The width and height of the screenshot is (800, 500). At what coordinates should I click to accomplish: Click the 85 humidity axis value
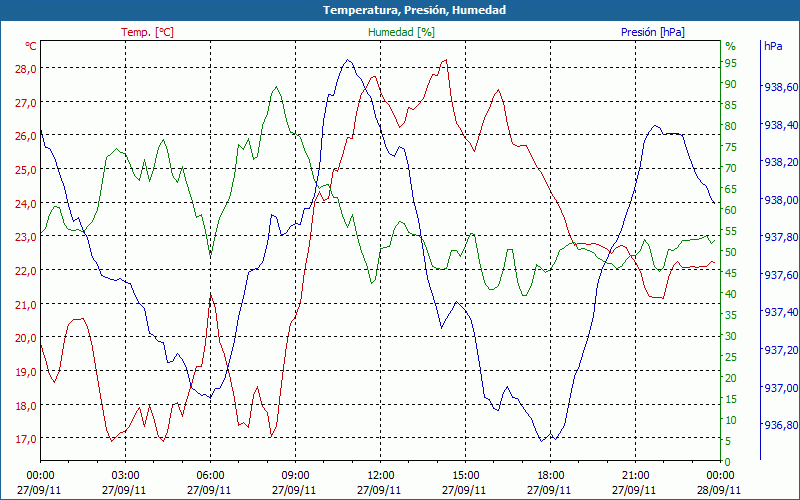pyautogui.click(x=731, y=105)
